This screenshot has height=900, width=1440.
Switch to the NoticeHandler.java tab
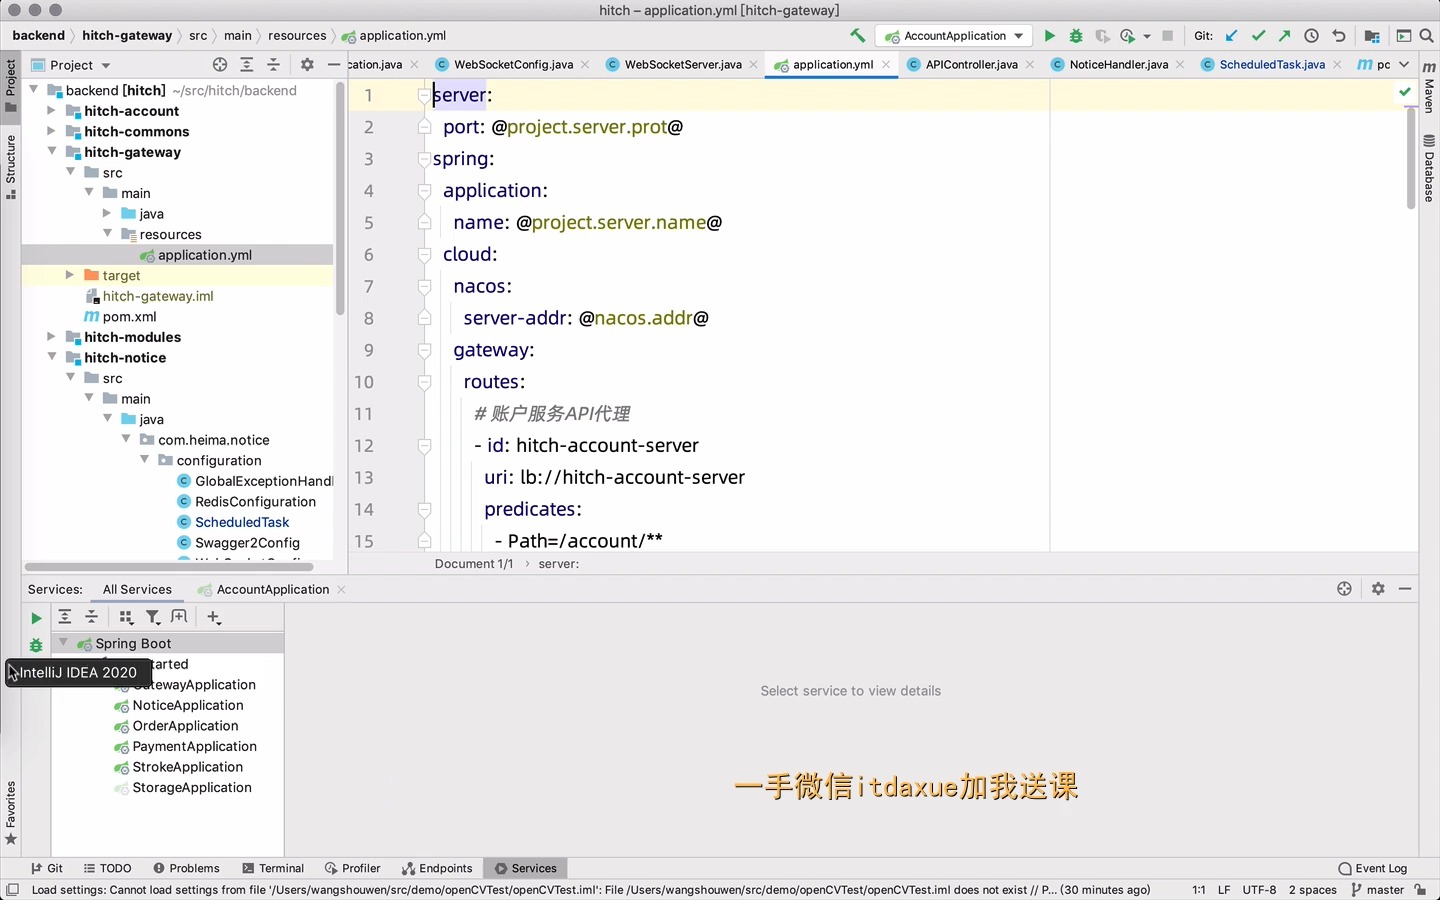point(1118,64)
